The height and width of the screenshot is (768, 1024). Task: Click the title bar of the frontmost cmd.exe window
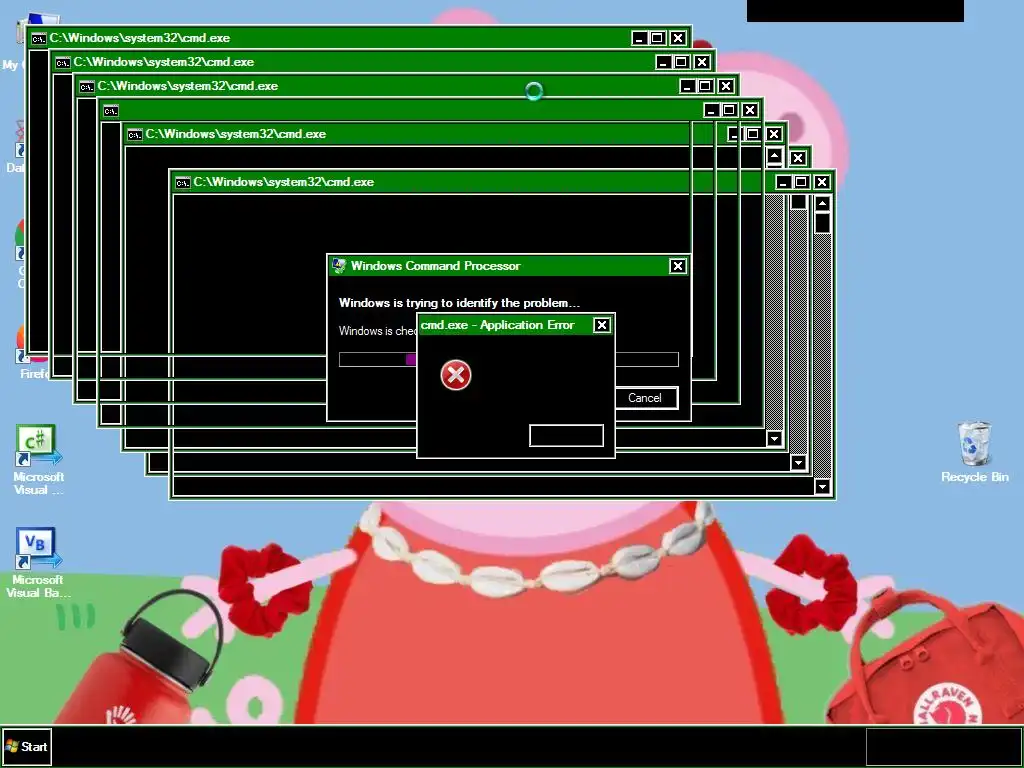coord(502,182)
